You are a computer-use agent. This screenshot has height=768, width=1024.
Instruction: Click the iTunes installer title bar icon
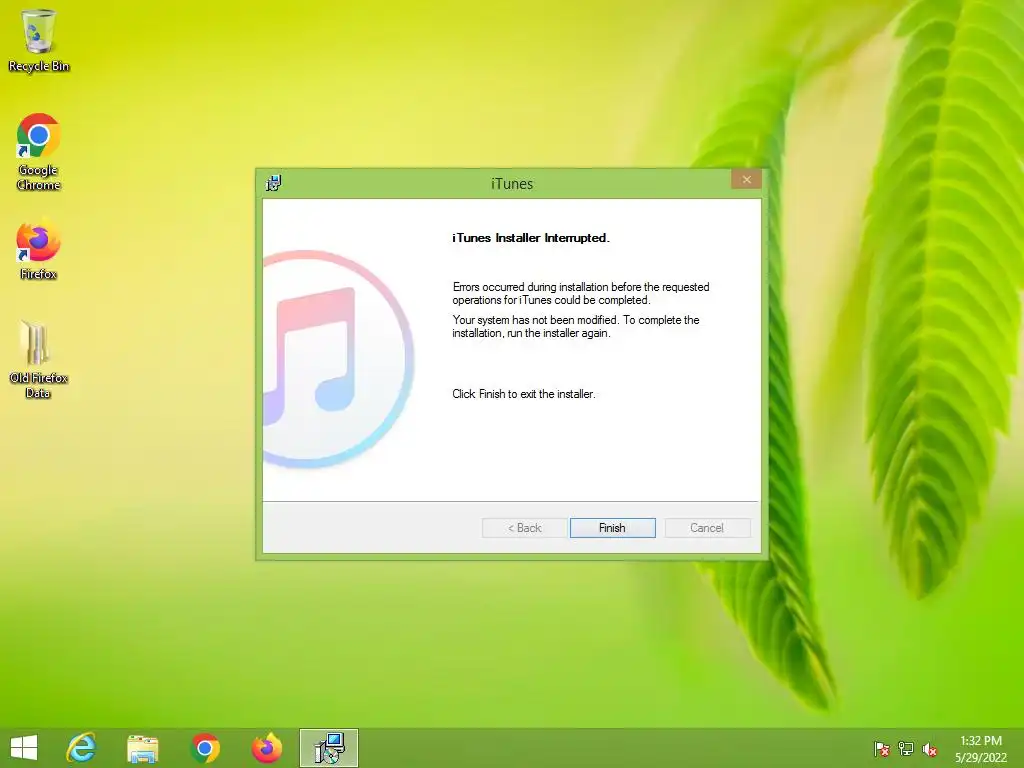coord(274,184)
